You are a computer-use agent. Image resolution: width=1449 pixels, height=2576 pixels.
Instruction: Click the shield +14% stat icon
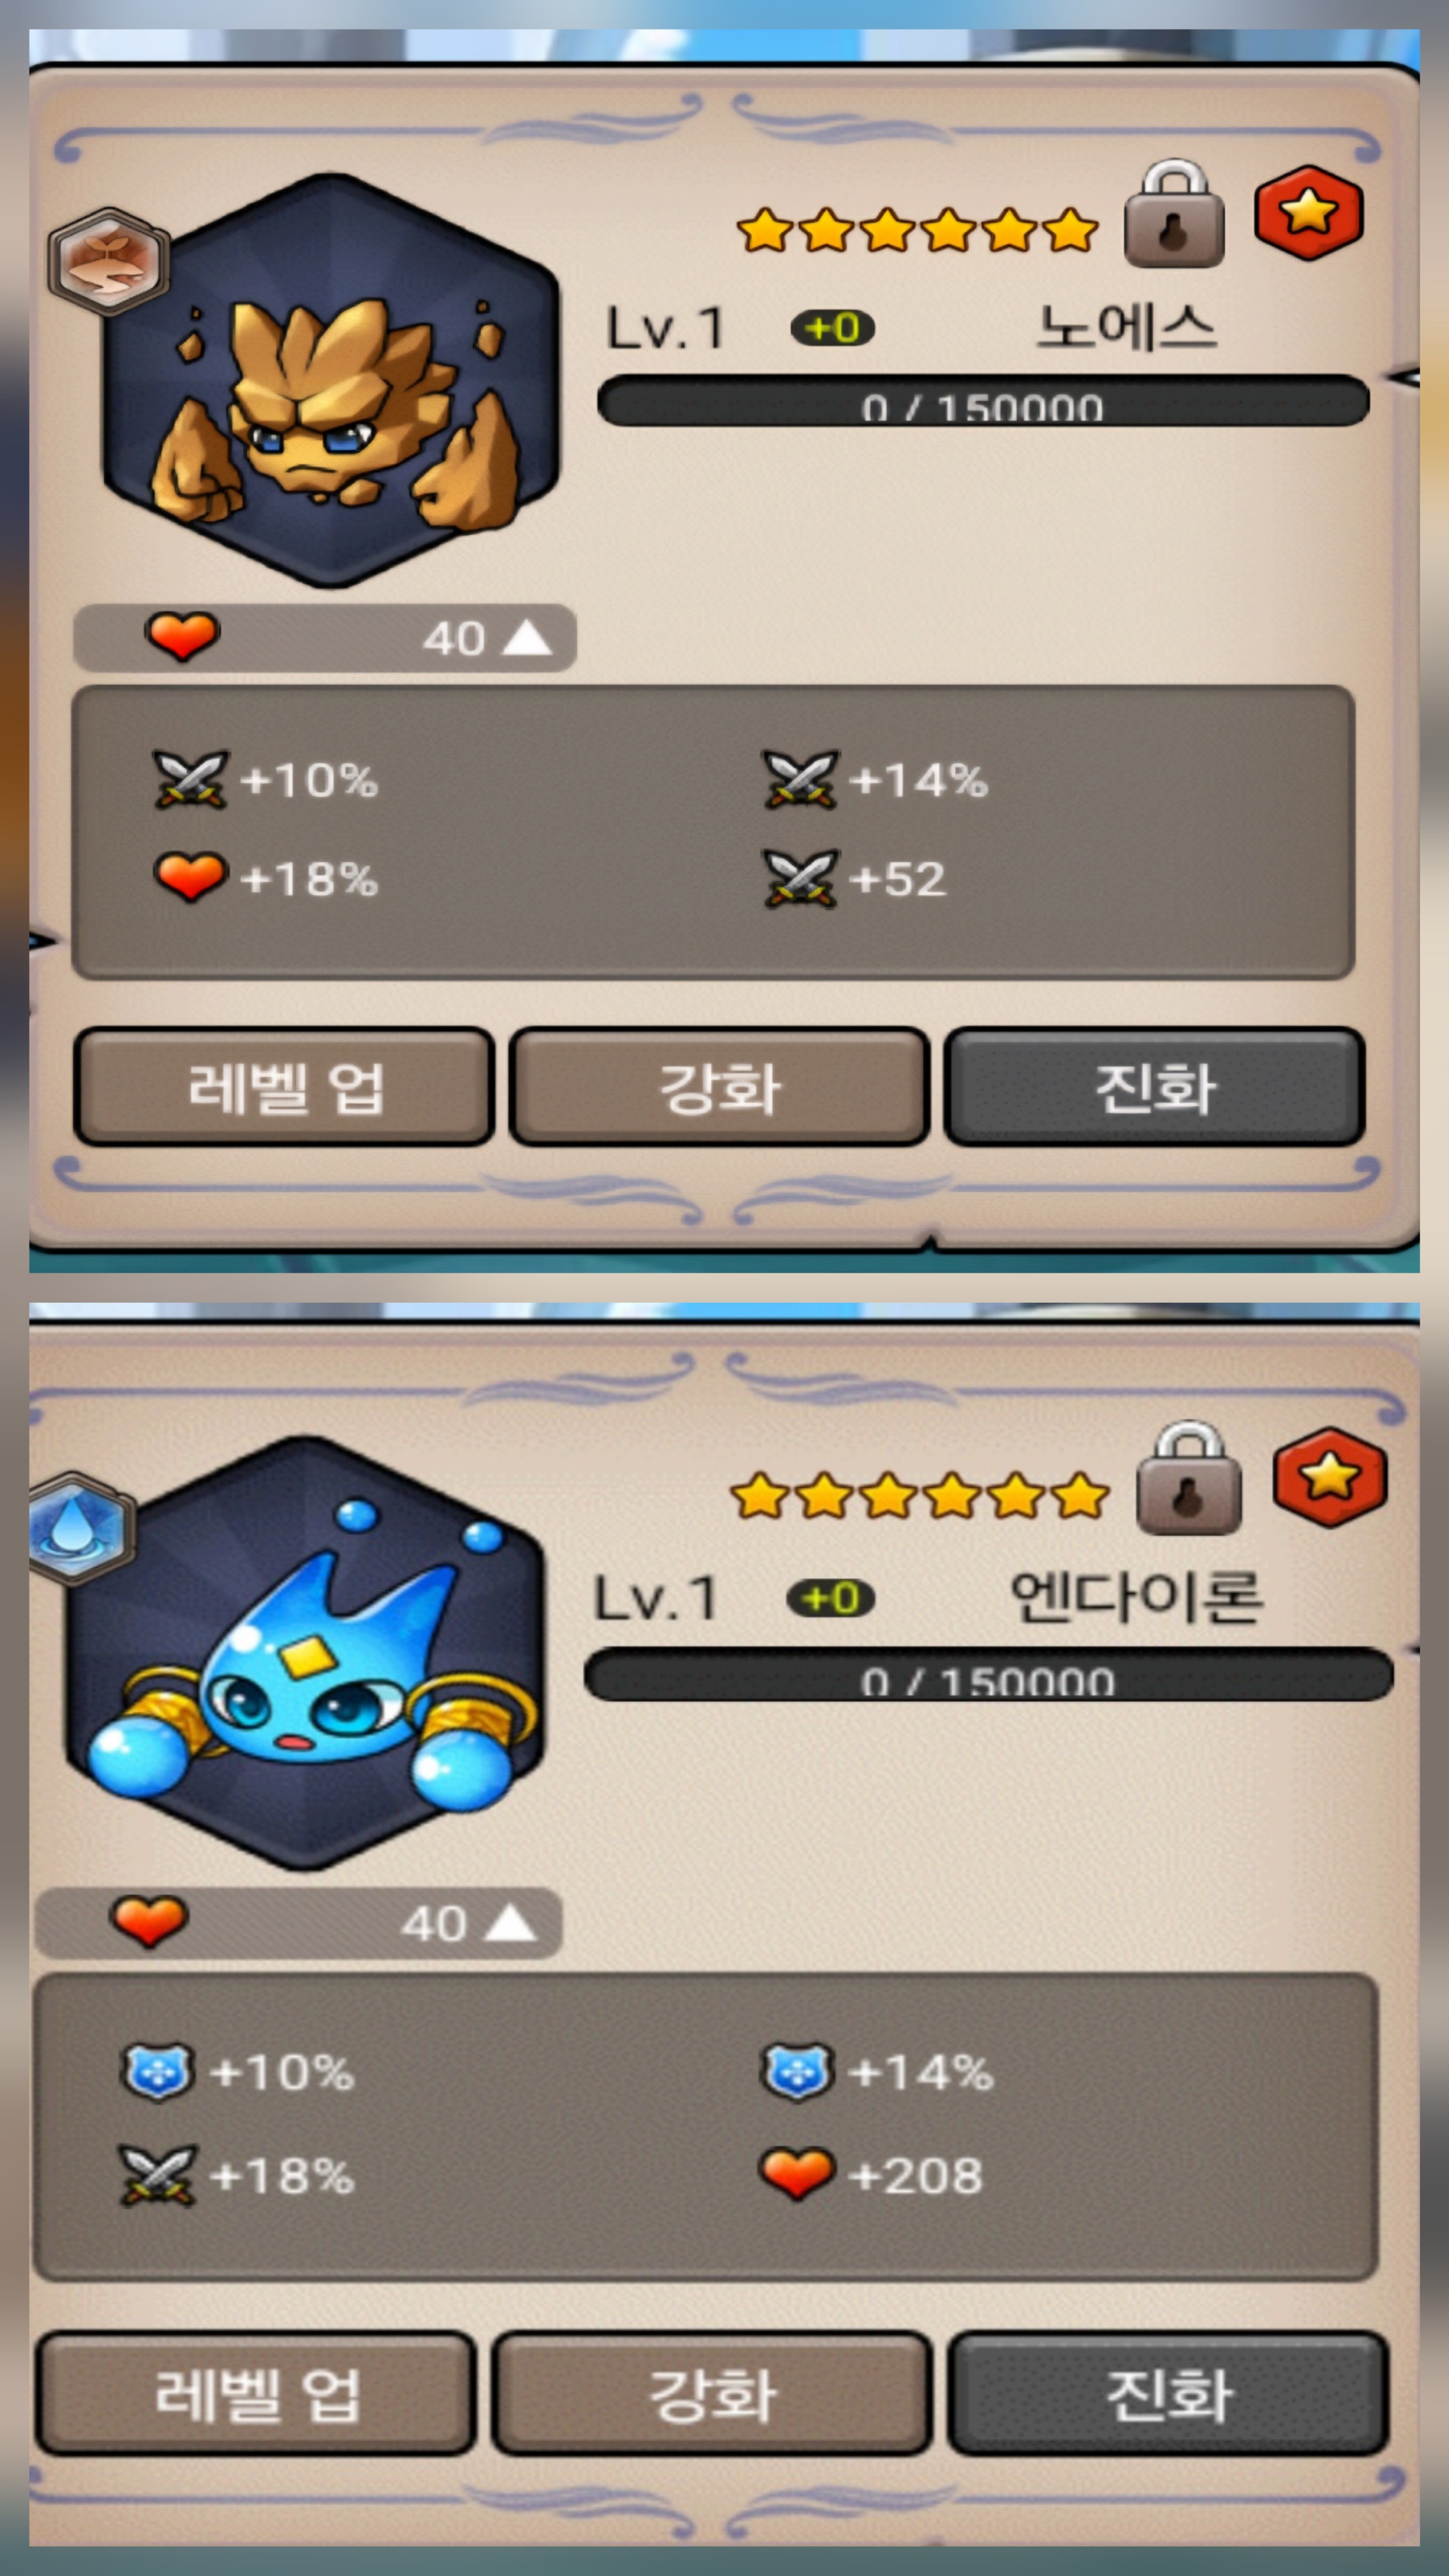(x=797, y=2072)
